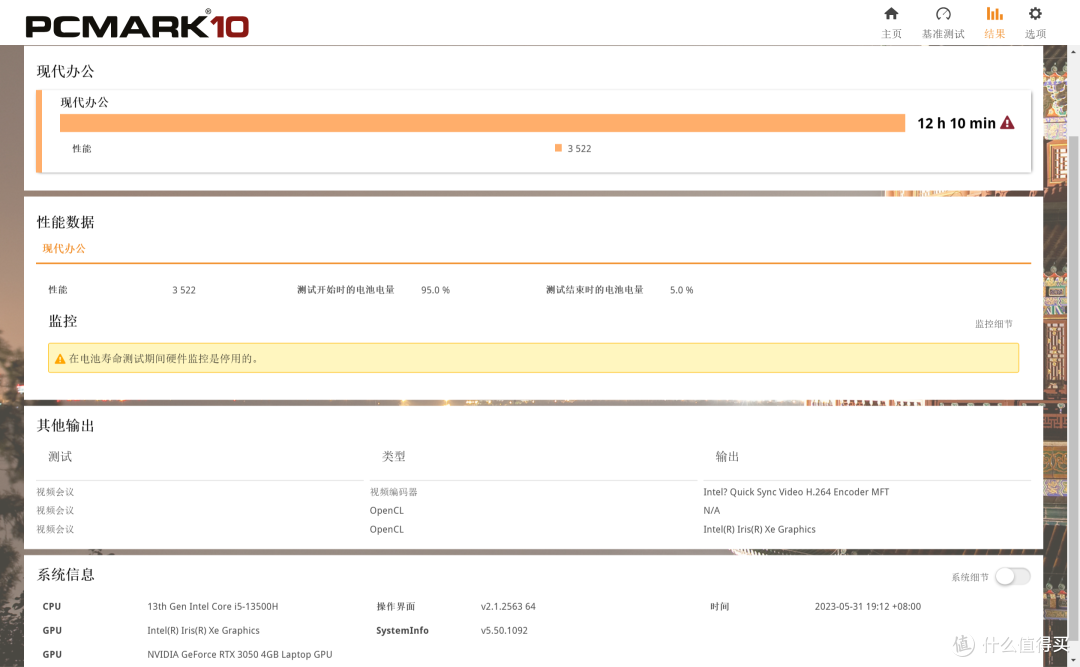Viewport: 1080px width, 667px height.
Task: Click the red warning triangle beside 12 h 10 min
Action: tap(1007, 123)
